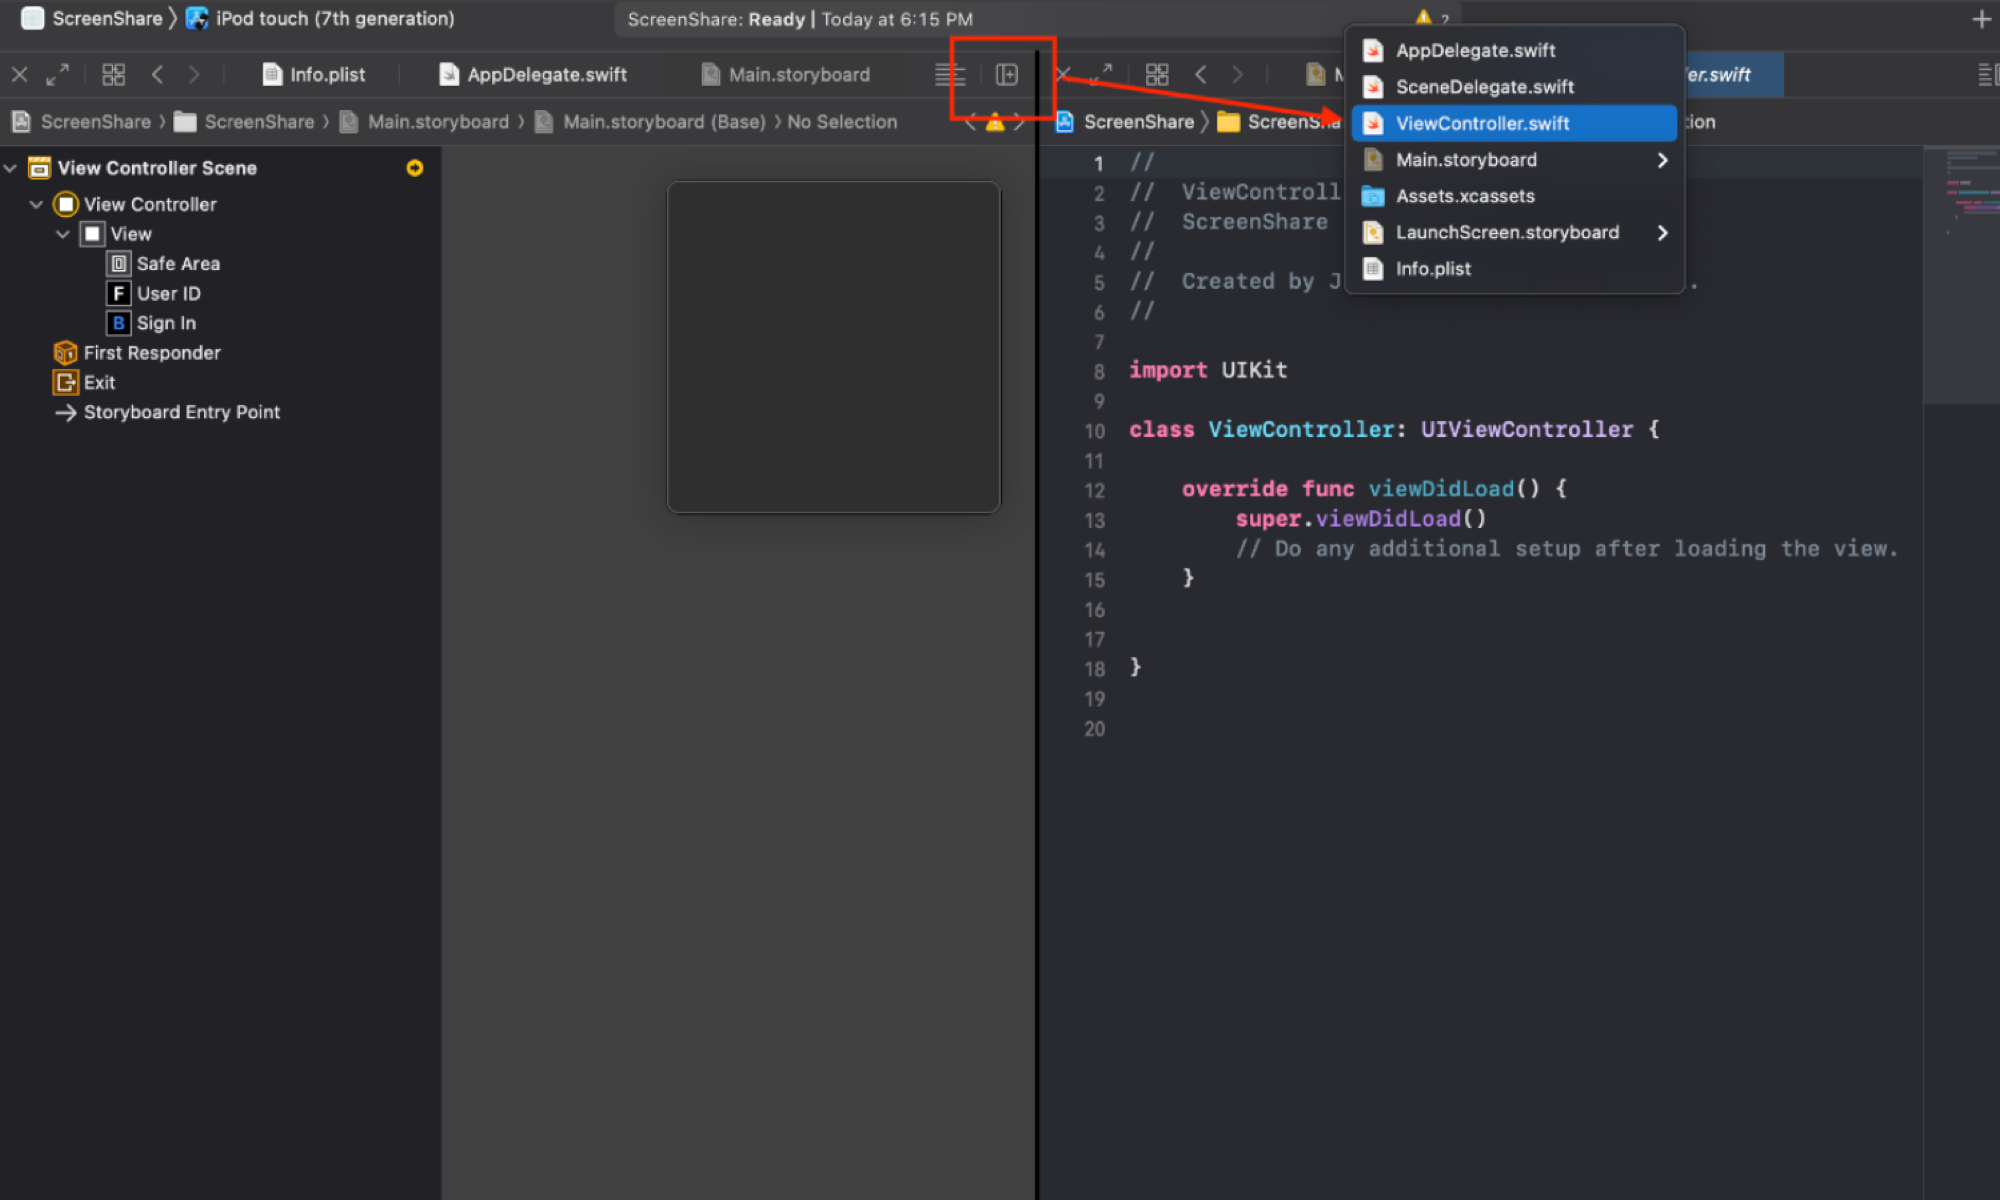Click line number 10 in gutter
Image resolution: width=2000 pixels, height=1200 pixels.
1095,431
